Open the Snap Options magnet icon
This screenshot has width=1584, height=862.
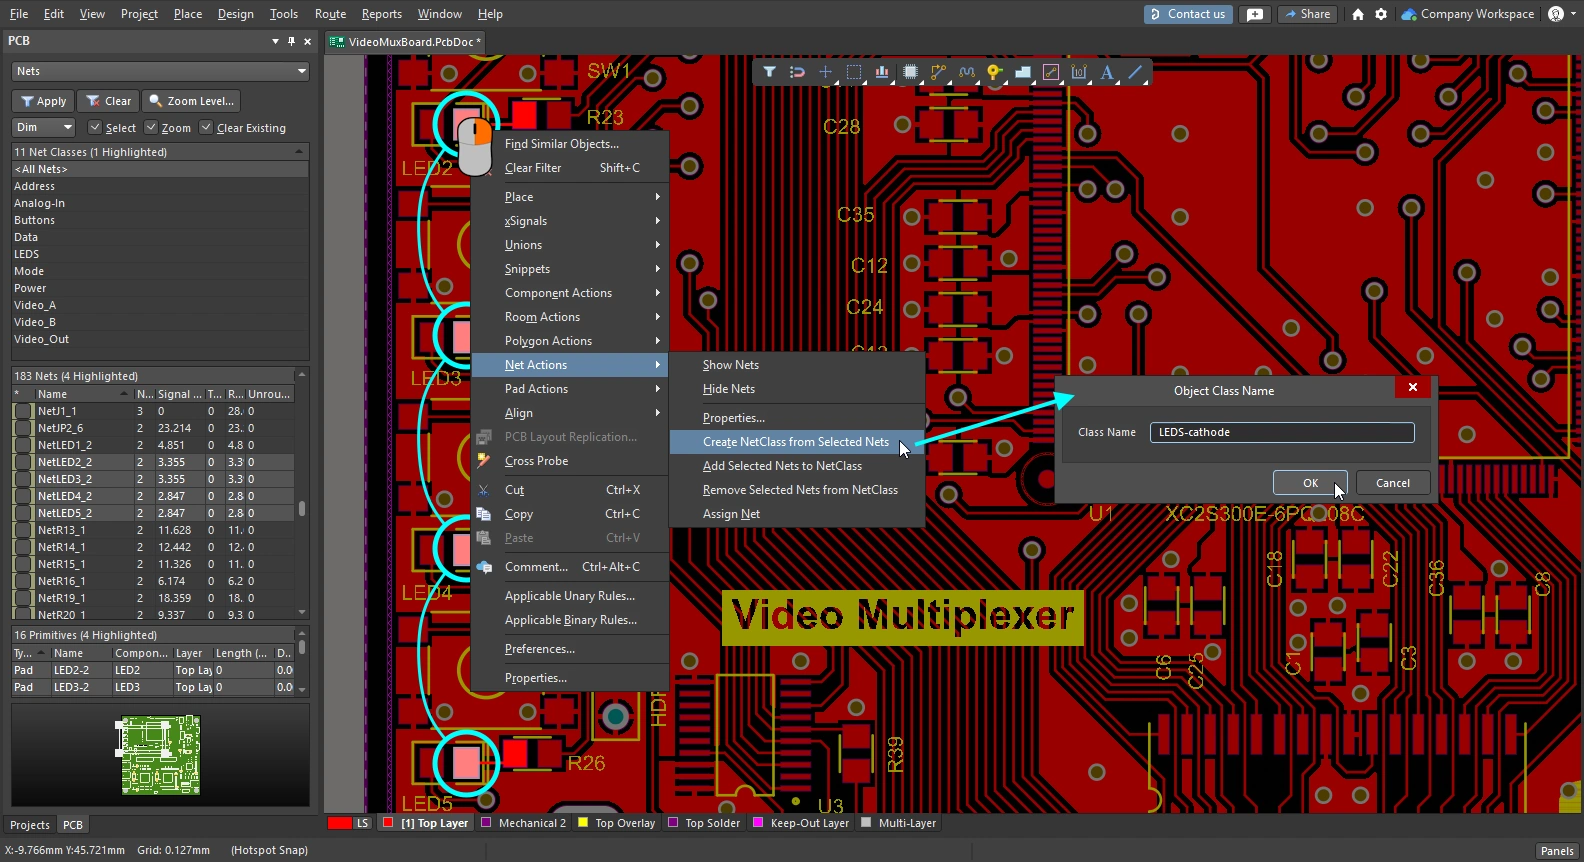pos(797,72)
